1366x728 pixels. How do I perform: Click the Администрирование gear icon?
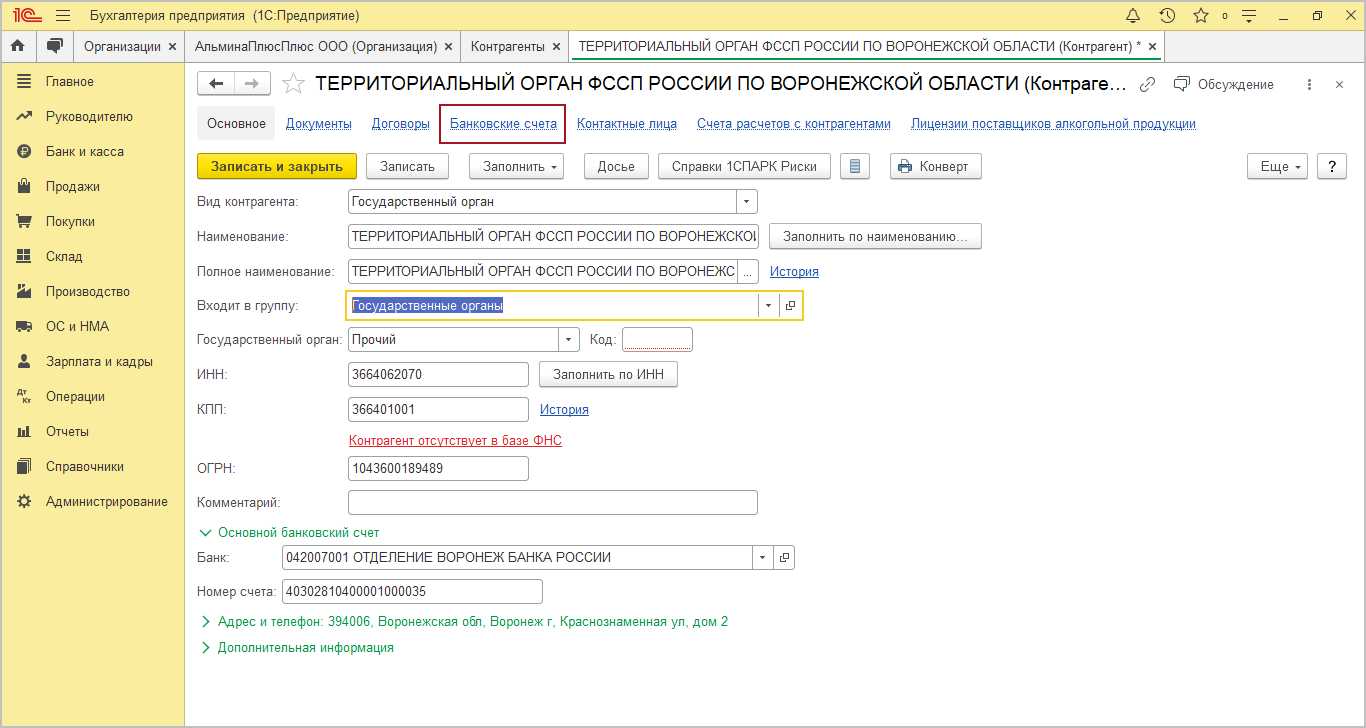click(24, 502)
